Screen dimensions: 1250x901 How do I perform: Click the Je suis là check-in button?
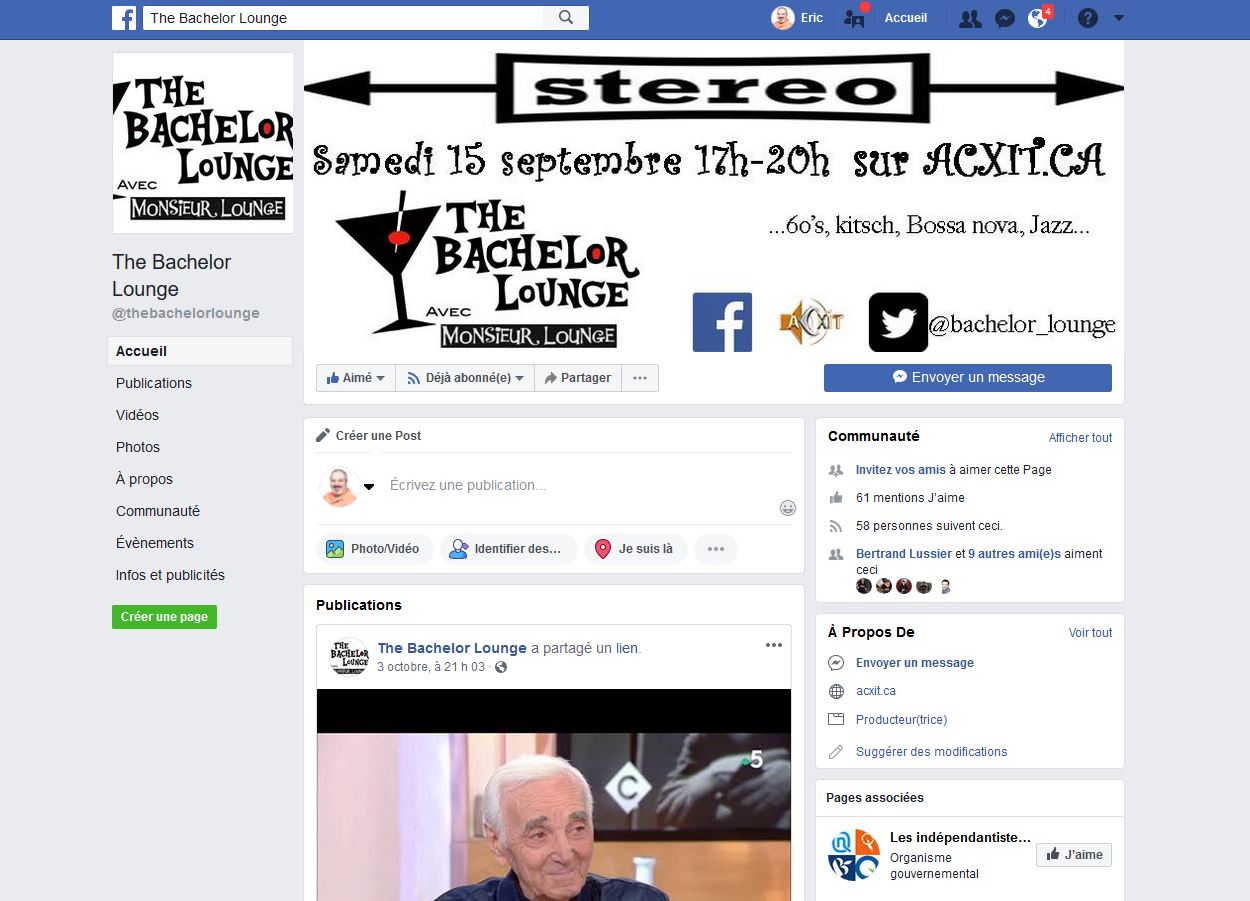(x=635, y=549)
